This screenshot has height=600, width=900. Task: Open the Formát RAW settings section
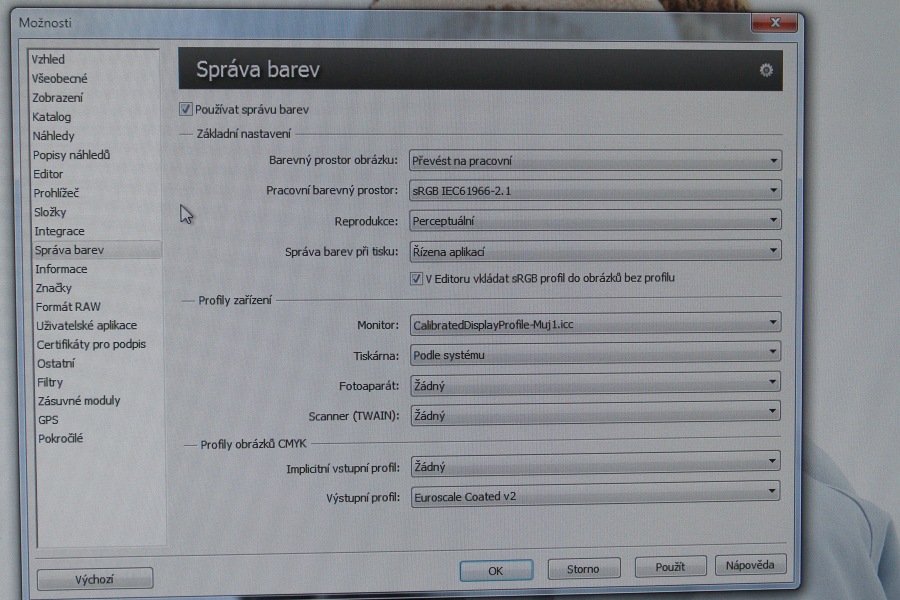(x=68, y=306)
